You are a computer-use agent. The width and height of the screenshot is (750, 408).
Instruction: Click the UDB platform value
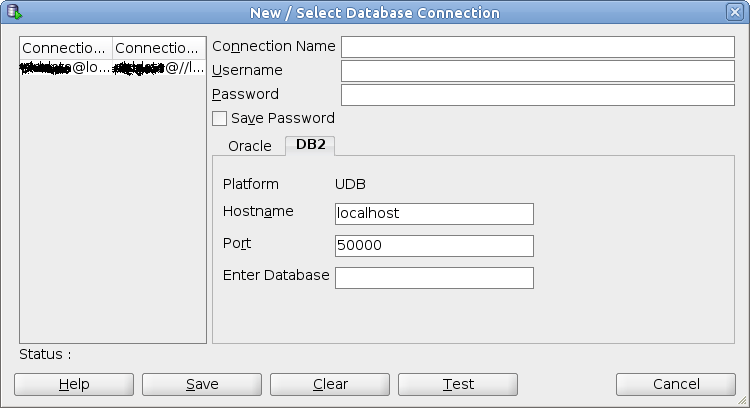[x=350, y=184]
